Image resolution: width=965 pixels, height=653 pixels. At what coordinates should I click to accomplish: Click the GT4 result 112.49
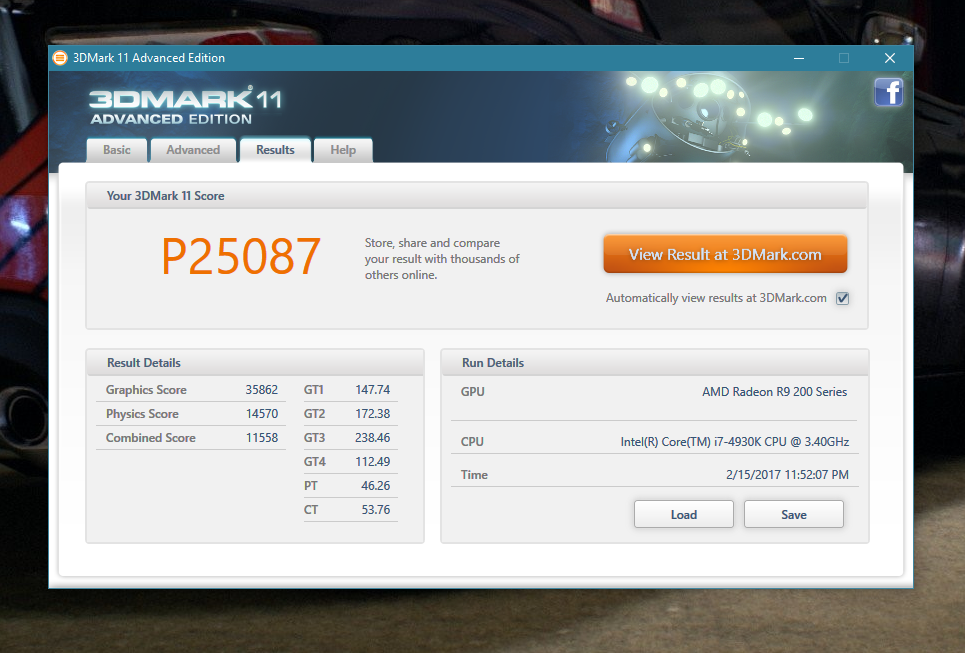372,462
